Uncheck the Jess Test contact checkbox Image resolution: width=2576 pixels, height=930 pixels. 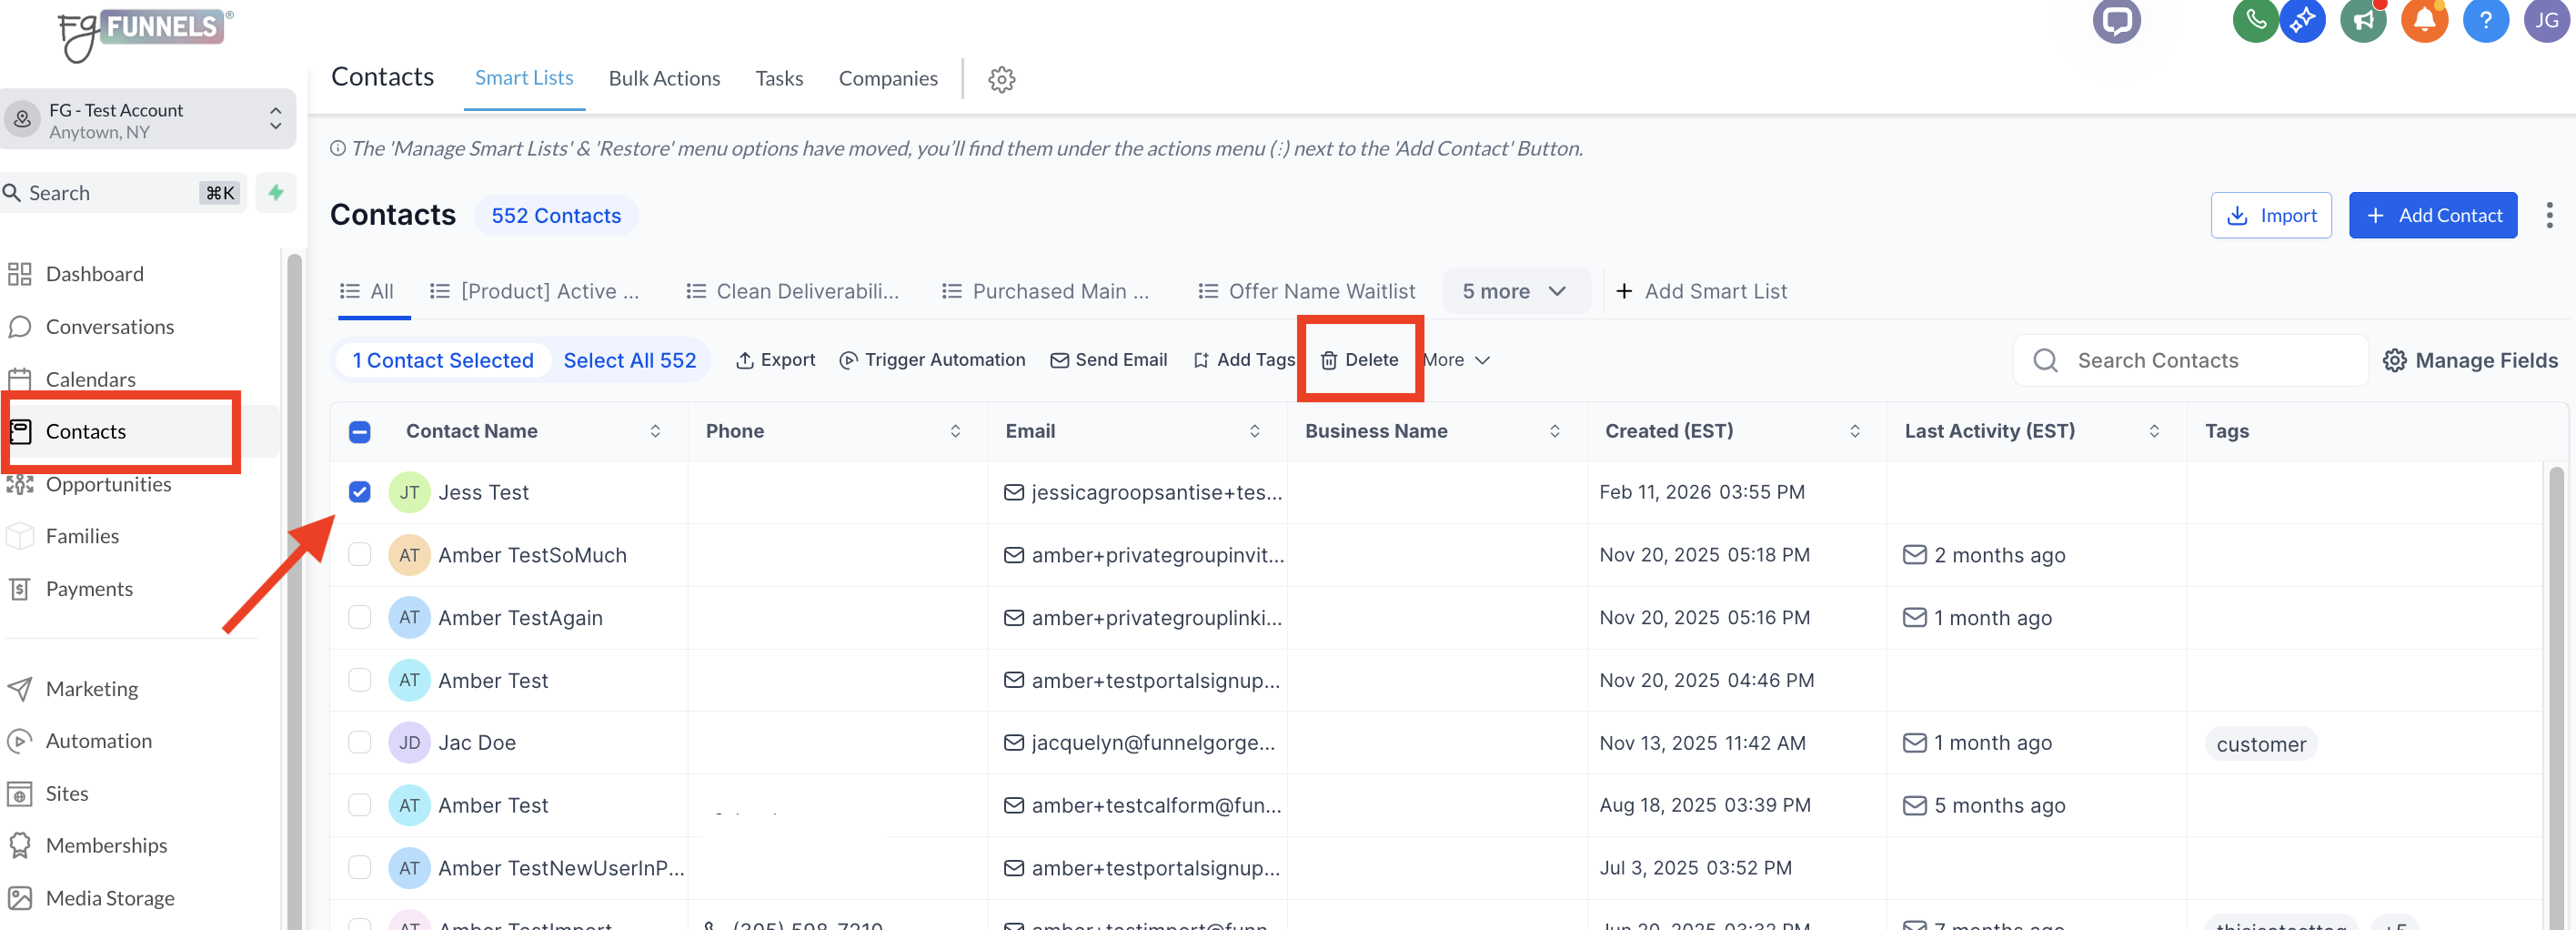pyautogui.click(x=360, y=492)
